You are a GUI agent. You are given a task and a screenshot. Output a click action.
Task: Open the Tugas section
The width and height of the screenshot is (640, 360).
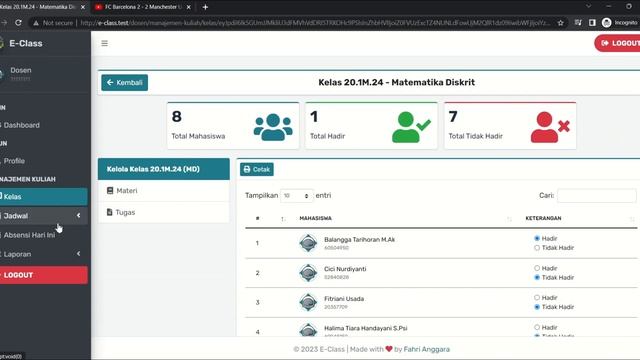click(x=163, y=212)
